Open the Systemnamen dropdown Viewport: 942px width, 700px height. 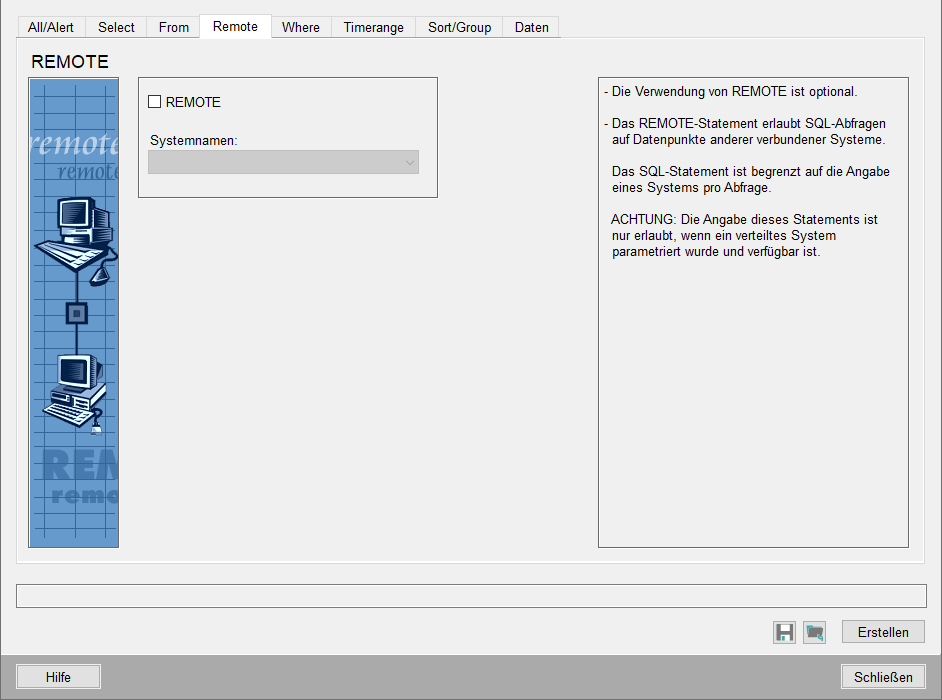tap(283, 162)
